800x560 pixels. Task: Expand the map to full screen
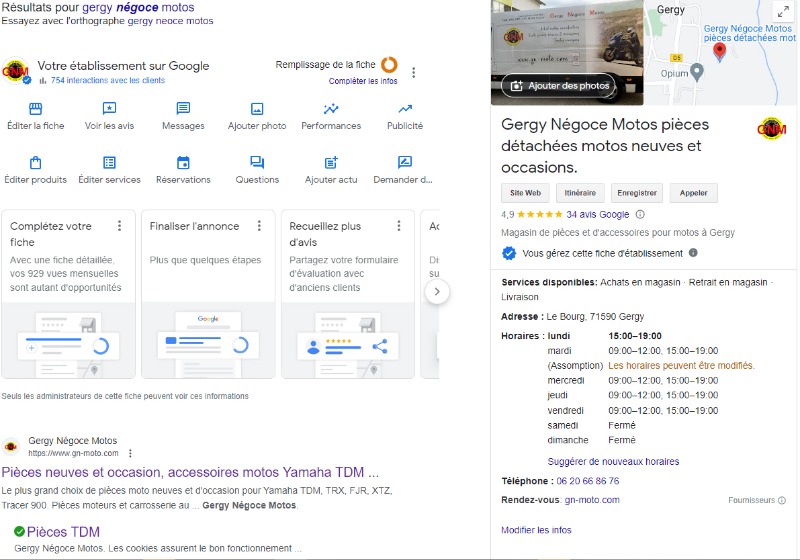coord(782,12)
